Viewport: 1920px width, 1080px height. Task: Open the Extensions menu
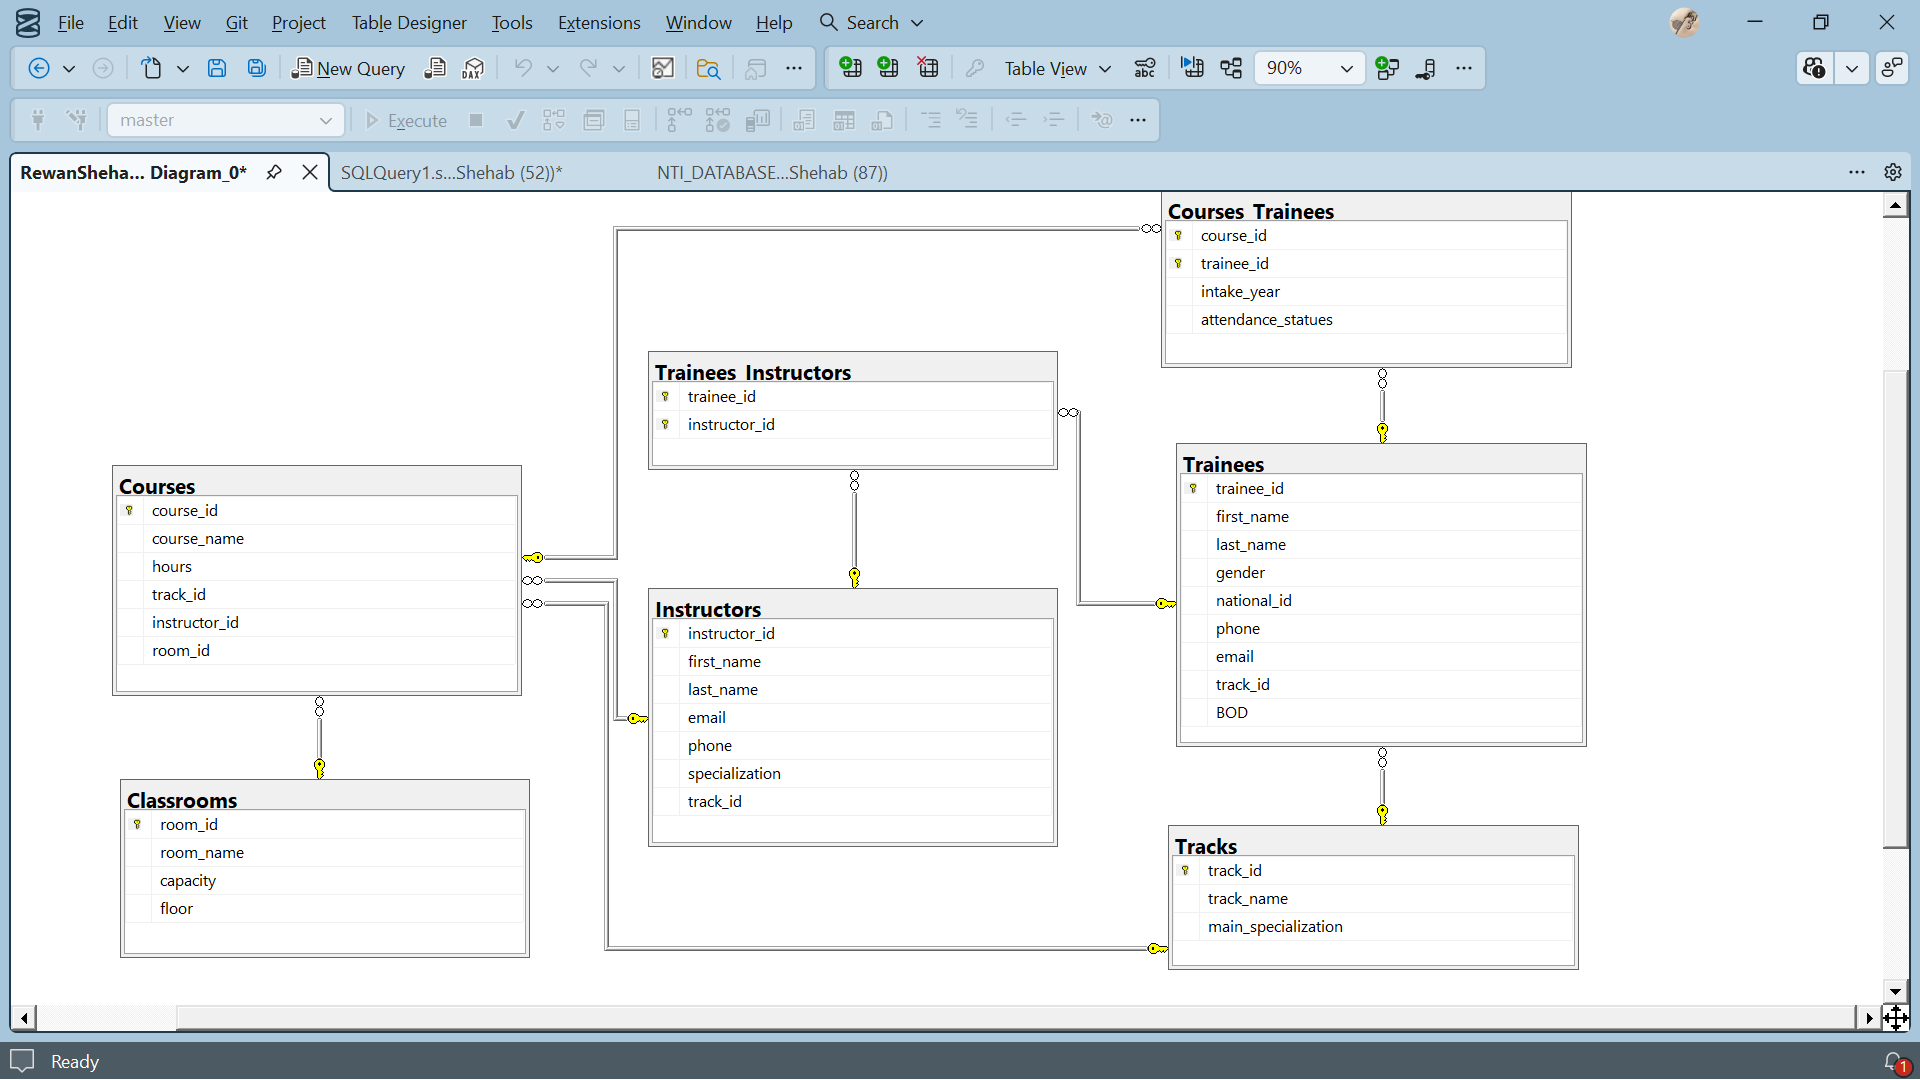tap(599, 22)
